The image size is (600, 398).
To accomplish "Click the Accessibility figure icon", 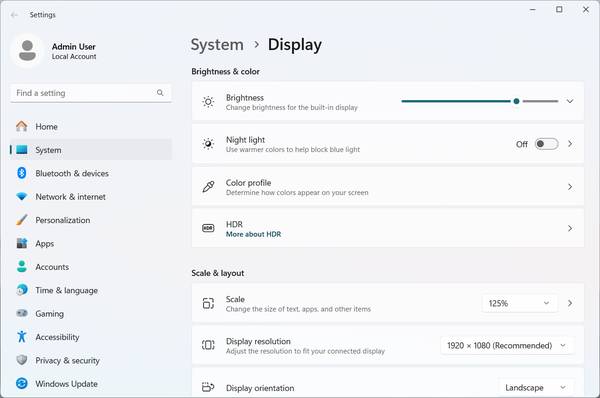I will click(x=22, y=336).
